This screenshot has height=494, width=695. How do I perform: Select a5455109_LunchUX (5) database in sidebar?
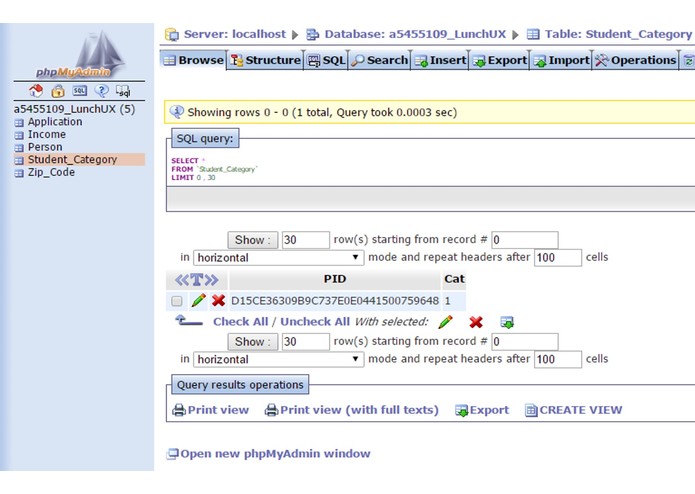74,109
